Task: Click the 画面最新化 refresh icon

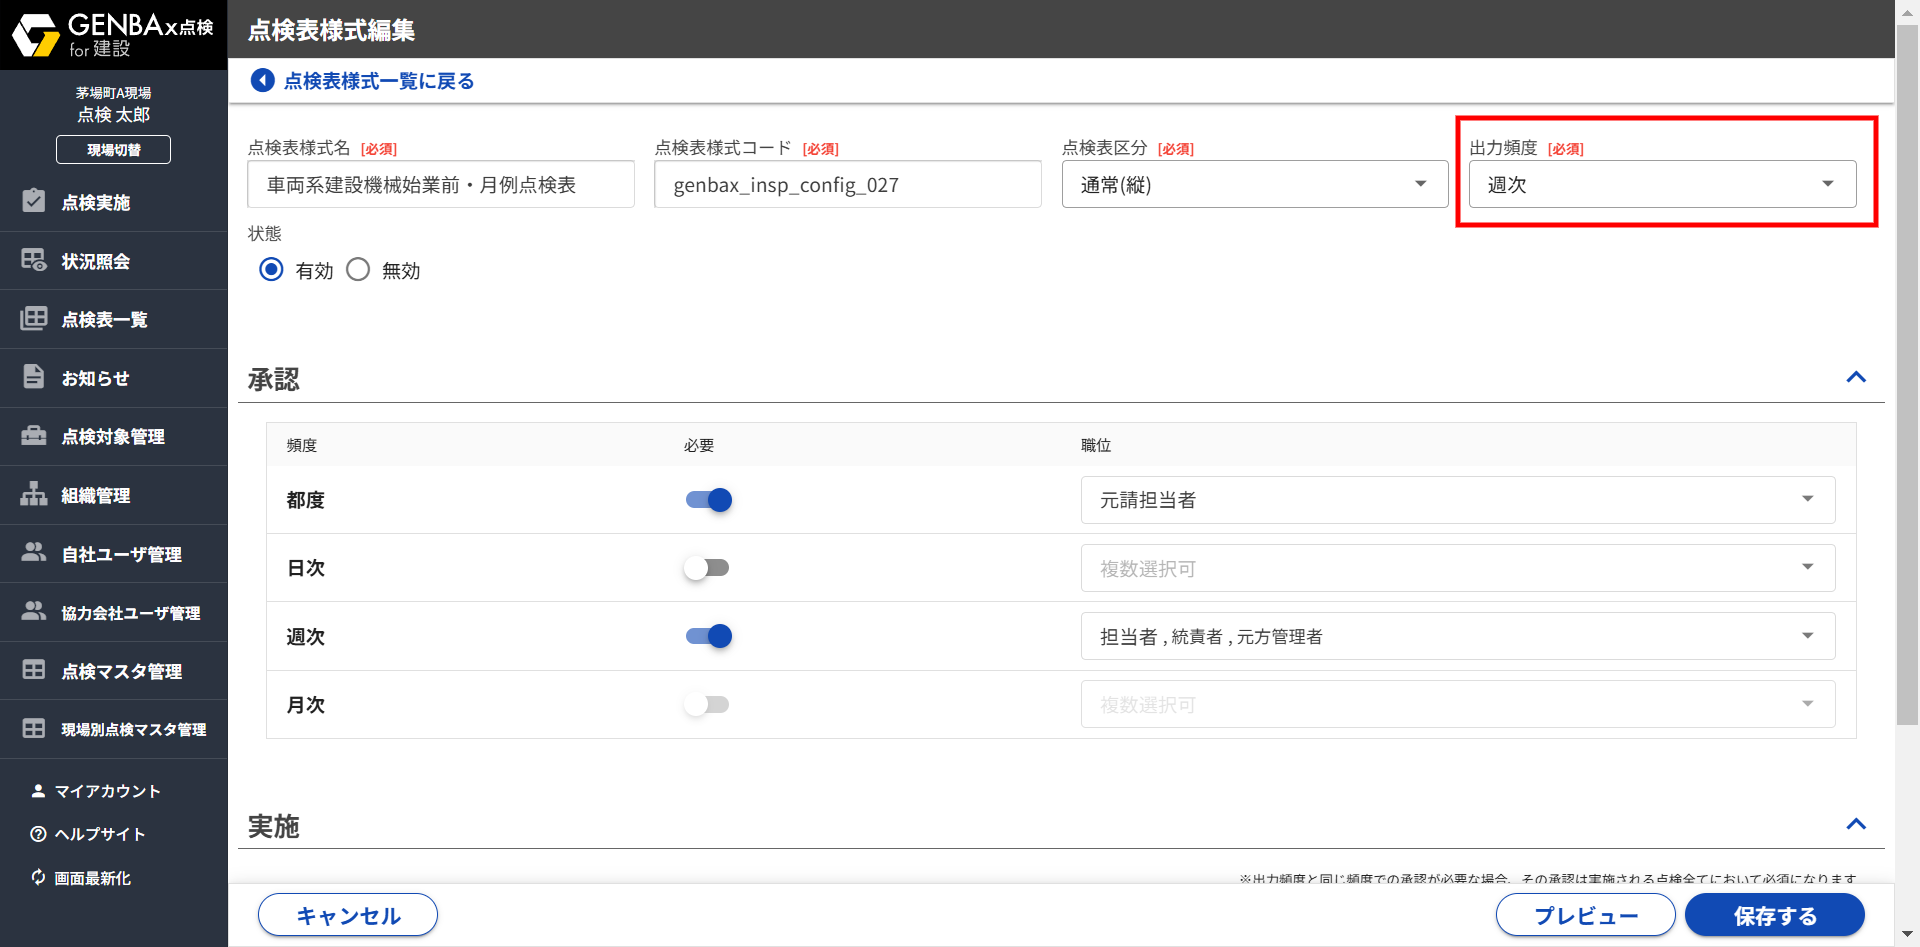Action: [38, 877]
